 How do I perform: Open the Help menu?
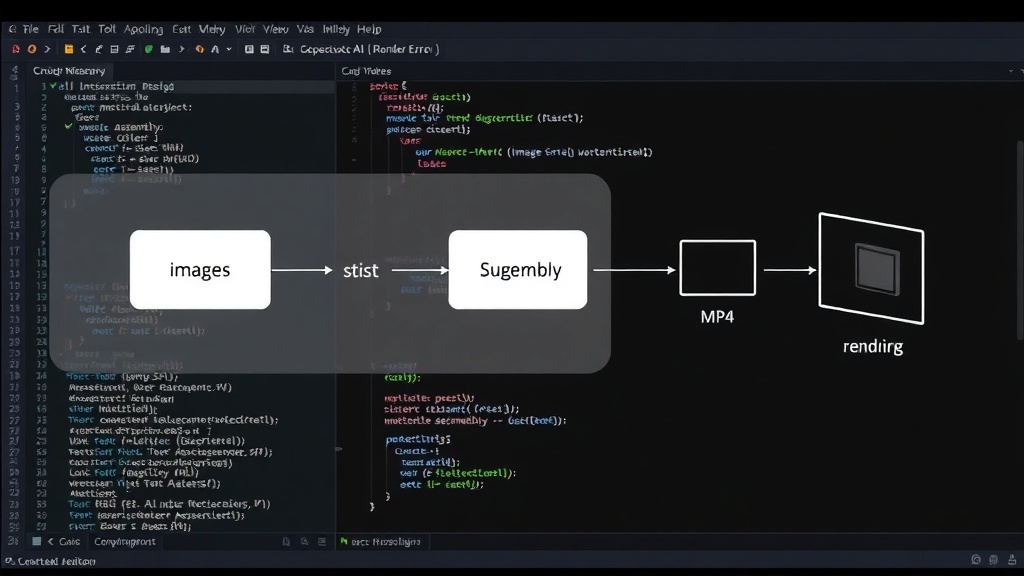pos(369,29)
